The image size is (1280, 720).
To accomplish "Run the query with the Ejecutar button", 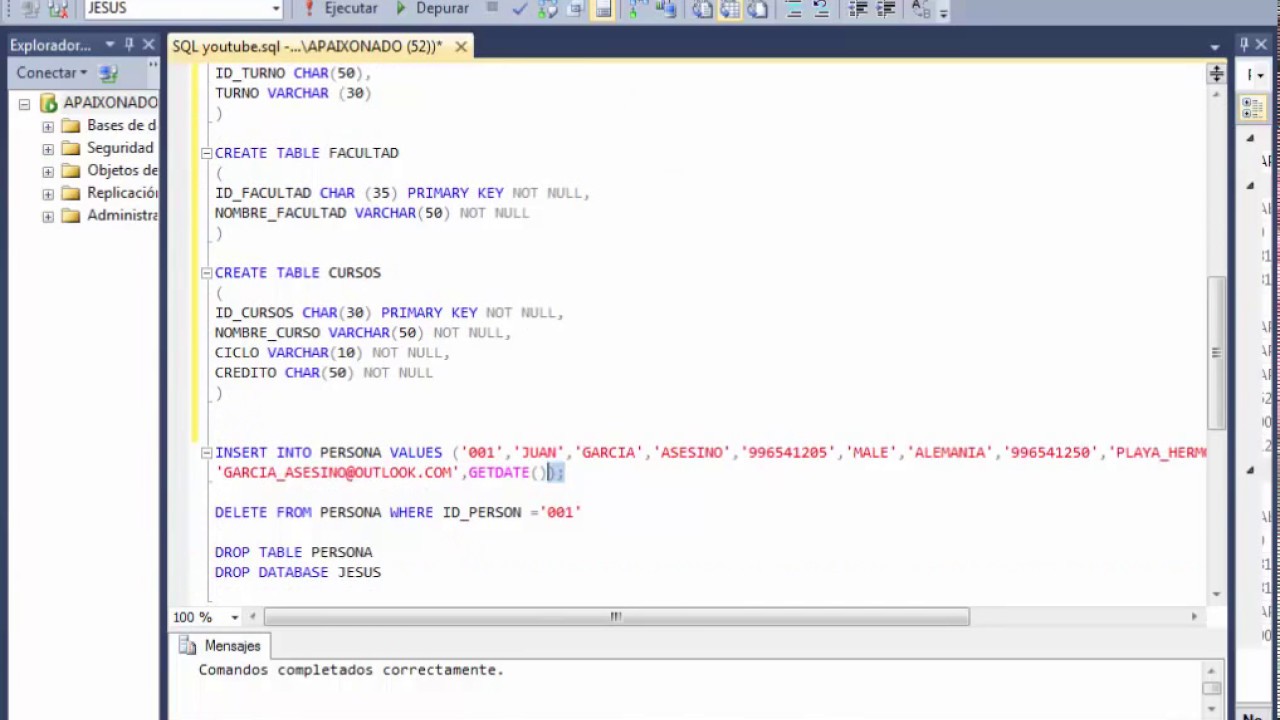I will tap(341, 8).
